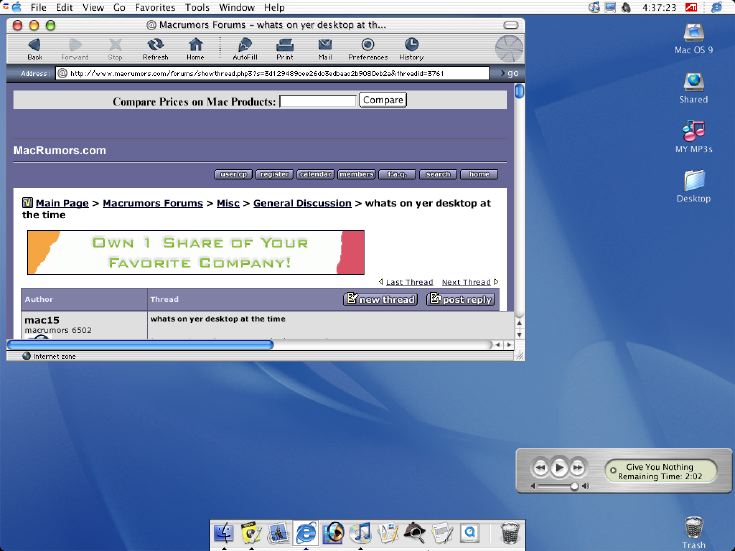
Task: Start a new thread button
Action: coord(380,299)
